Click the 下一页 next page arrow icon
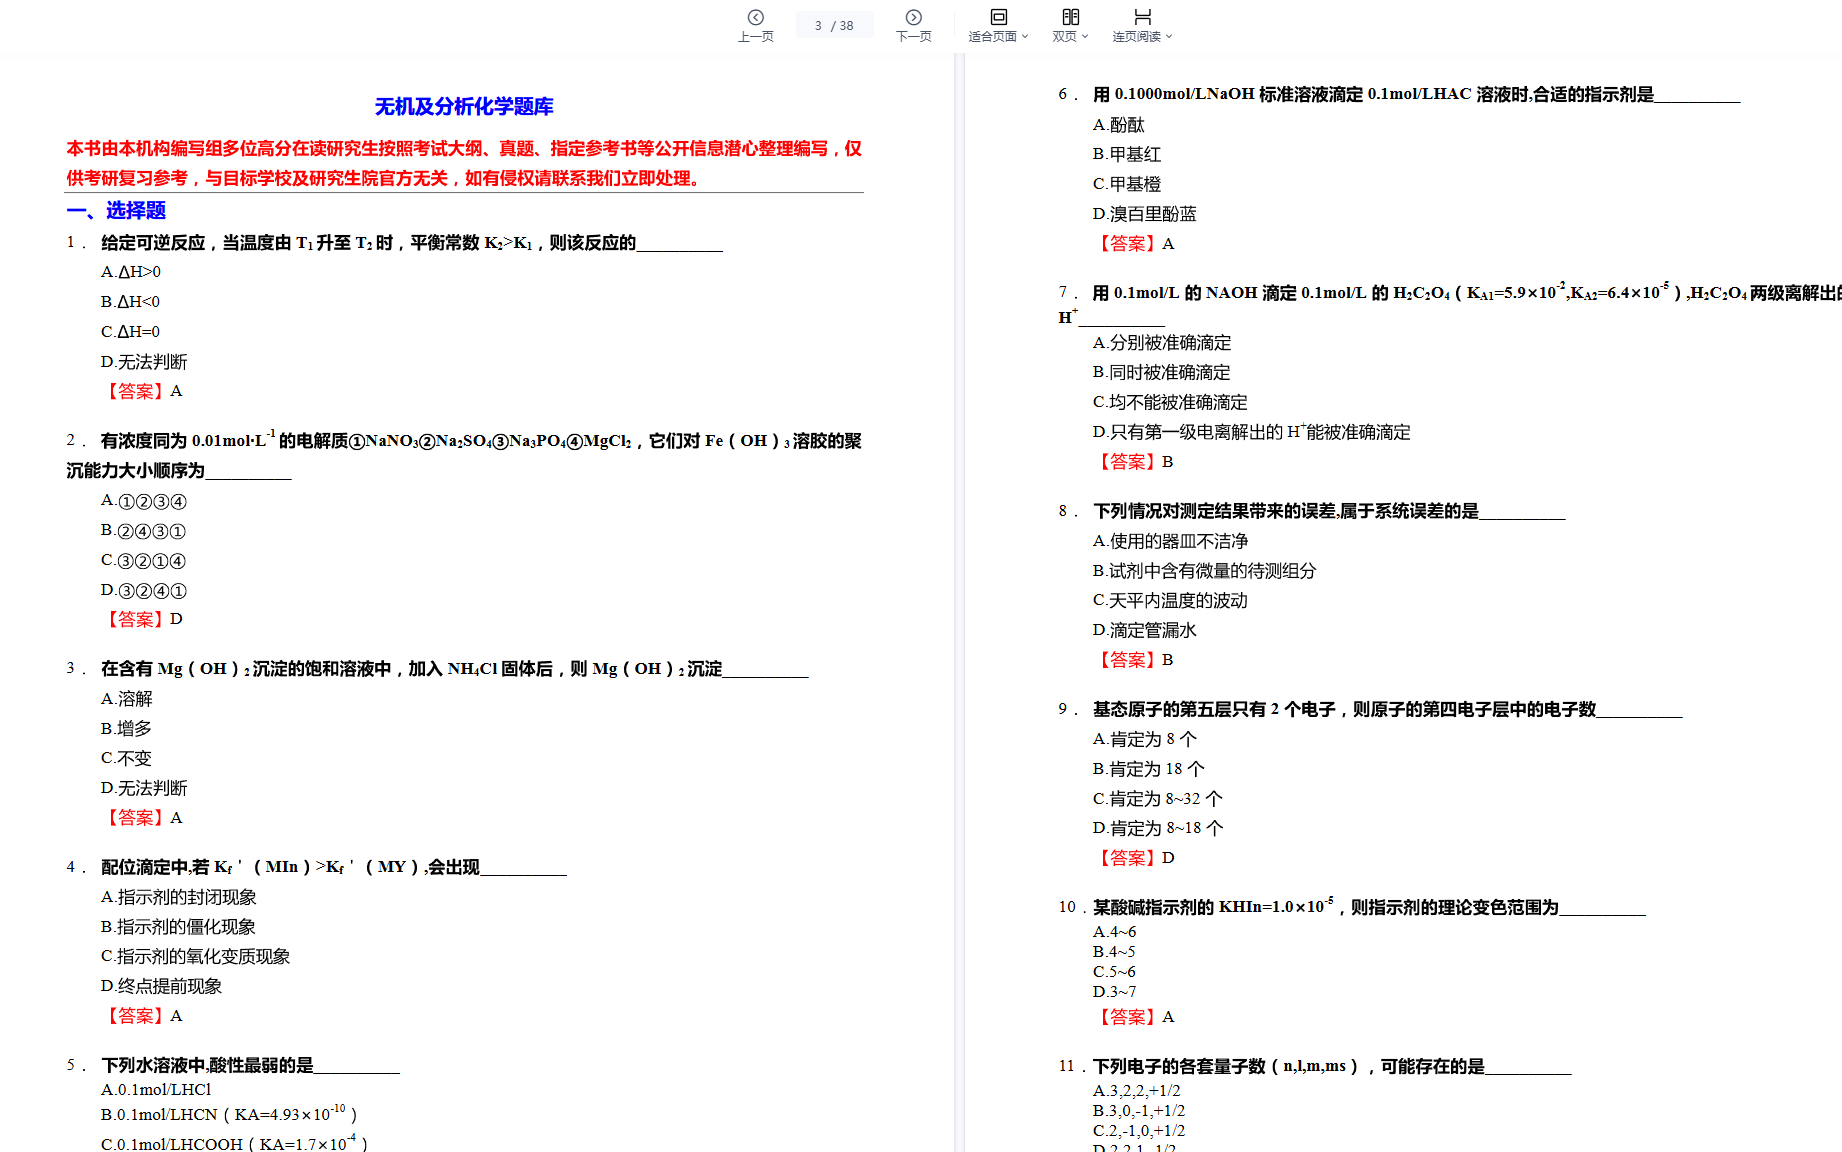Screen dimensions: 1842x1152 tap(913, 18)
